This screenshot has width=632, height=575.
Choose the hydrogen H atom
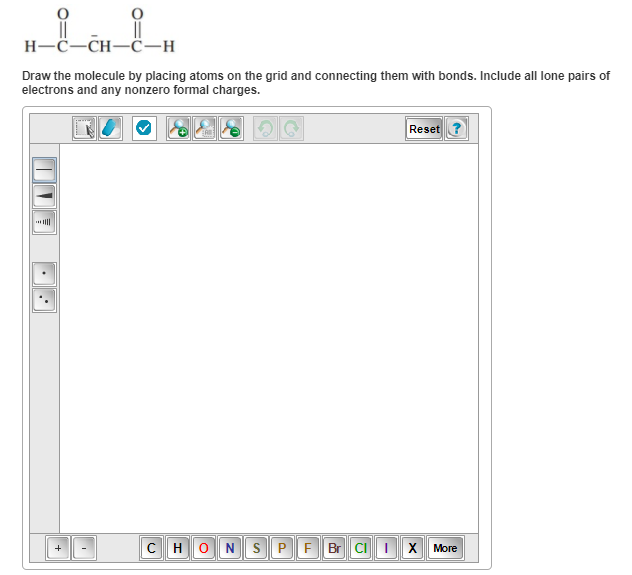point(178,548)
